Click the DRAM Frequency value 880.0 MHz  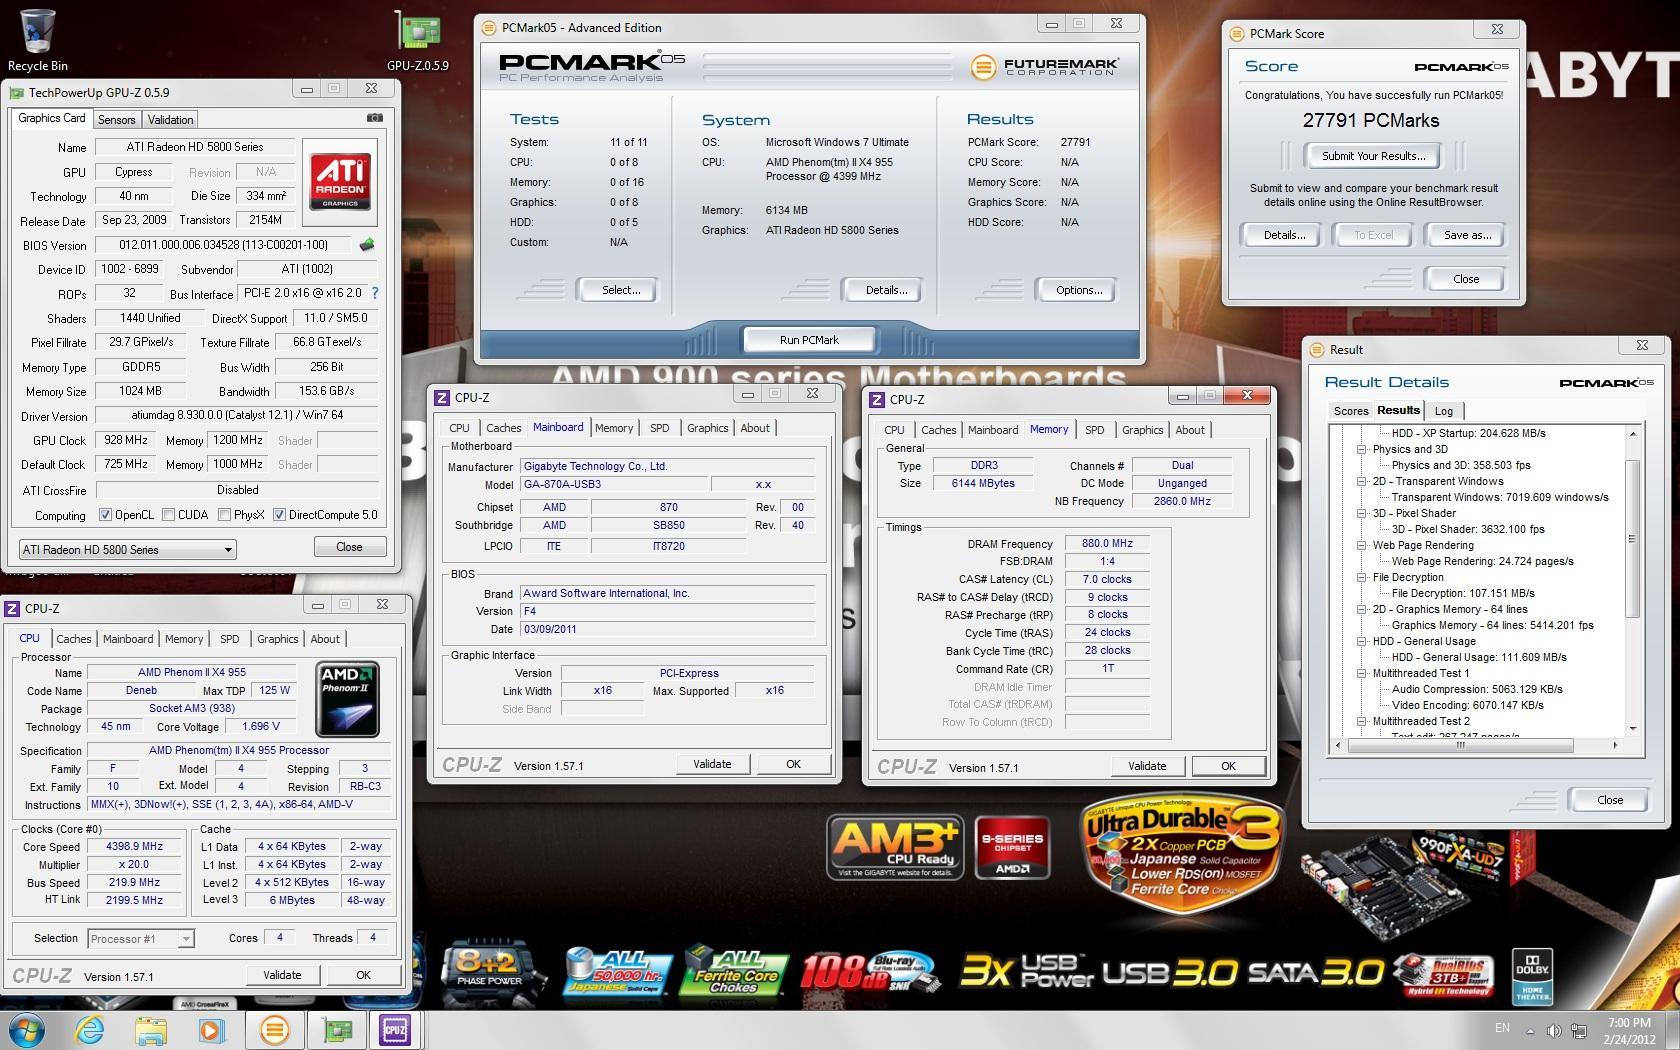coord(1107,544)
